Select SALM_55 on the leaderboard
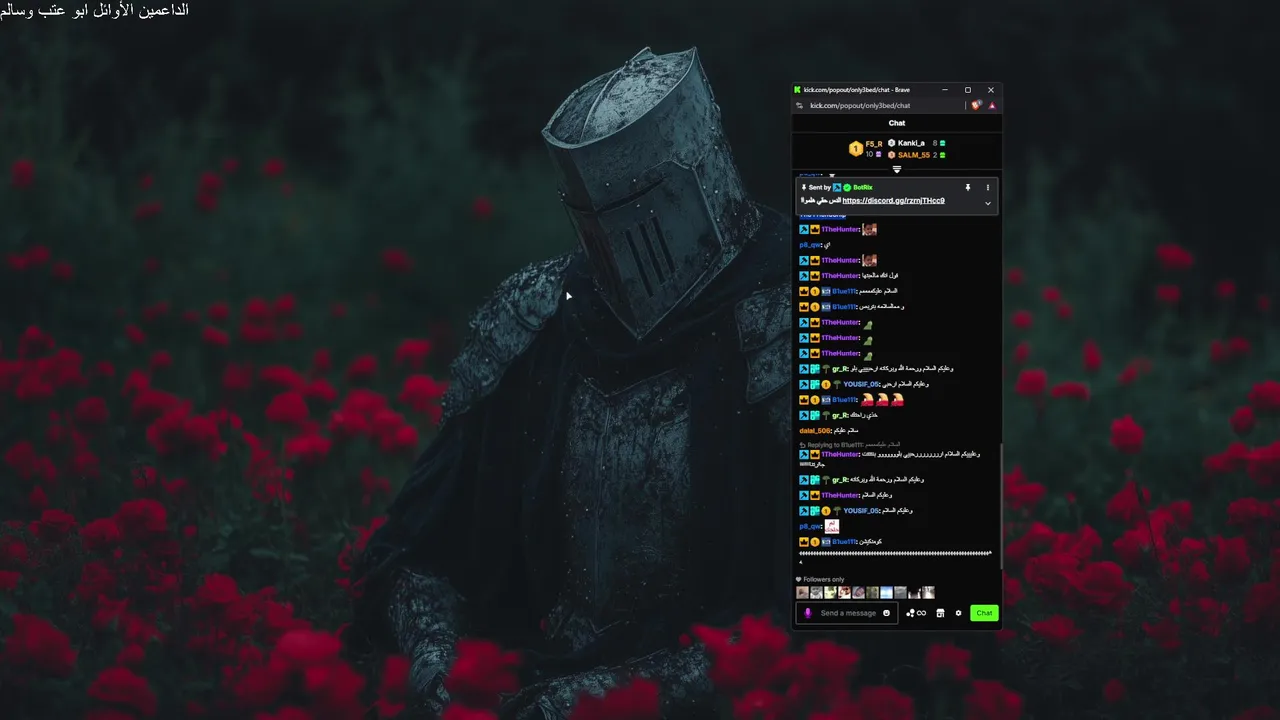Image resolution: width=1280 pixels, height=720 pixels. 914,155
